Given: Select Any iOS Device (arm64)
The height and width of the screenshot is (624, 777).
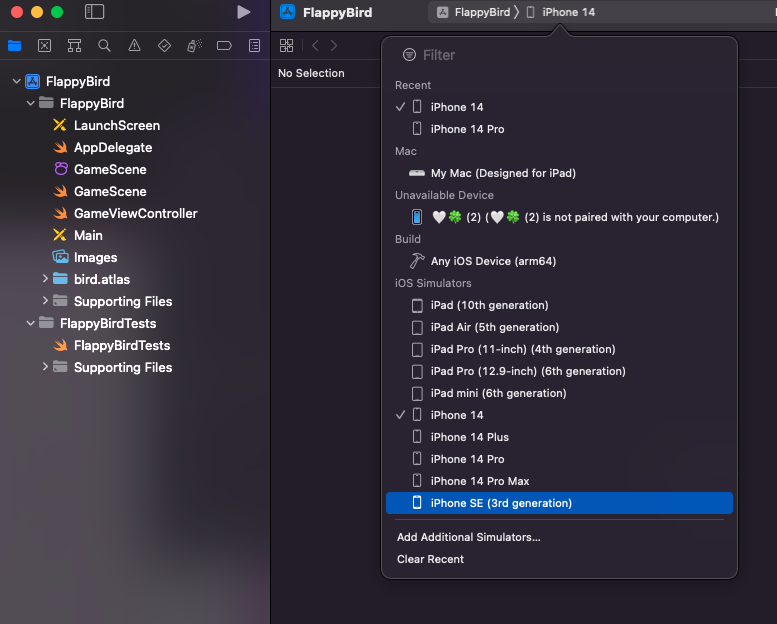Looking at the screenshot, I should (x=559, y=261).
